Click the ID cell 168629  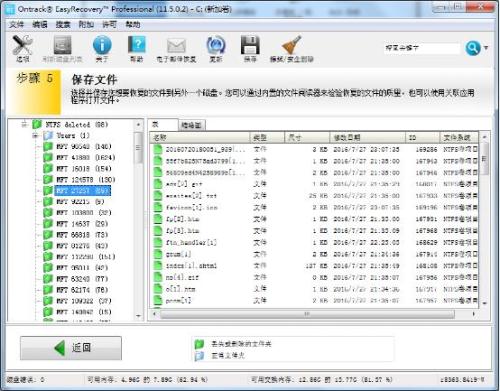pos(426,242)
